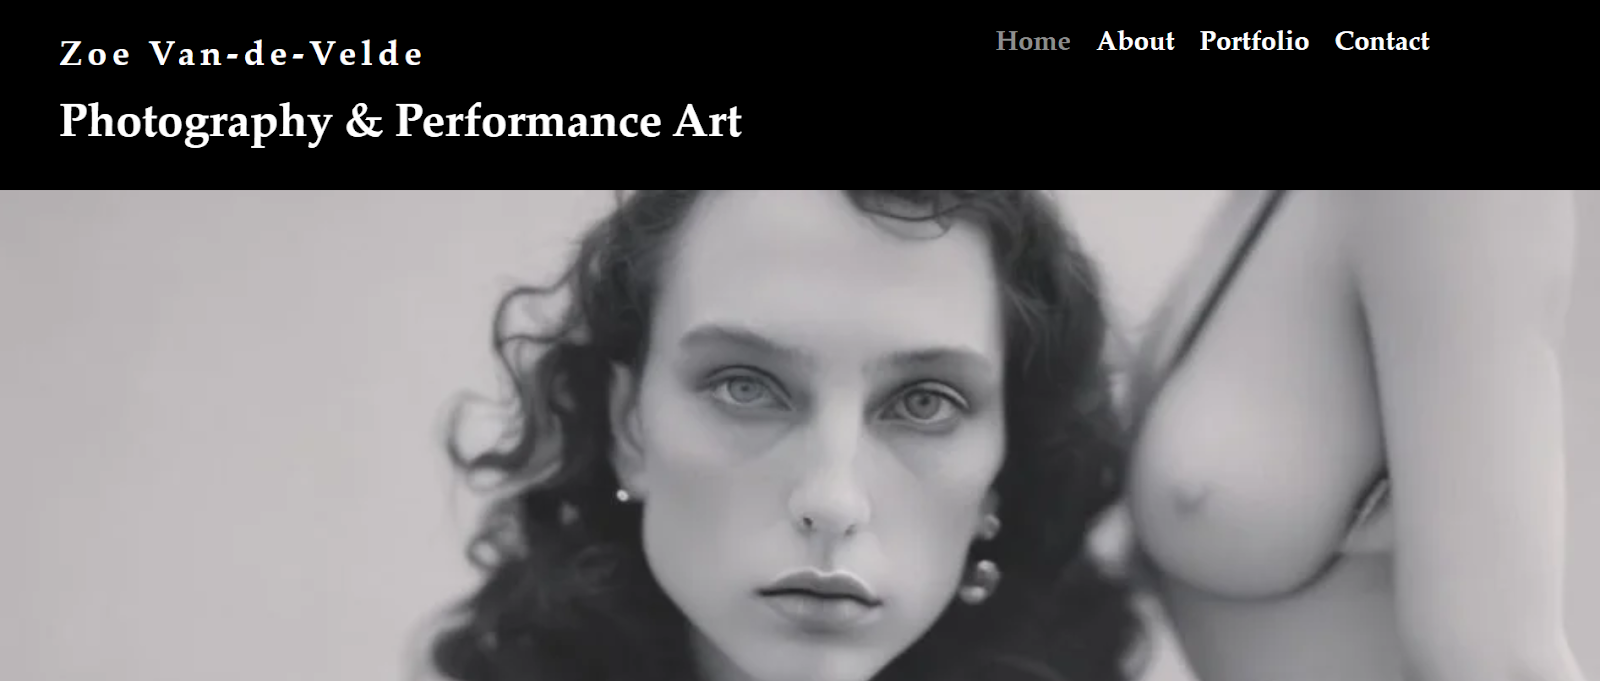1600x681 pixels.
Task: Click the Photography & Performance Art heading
Action: tap(400, 122)
